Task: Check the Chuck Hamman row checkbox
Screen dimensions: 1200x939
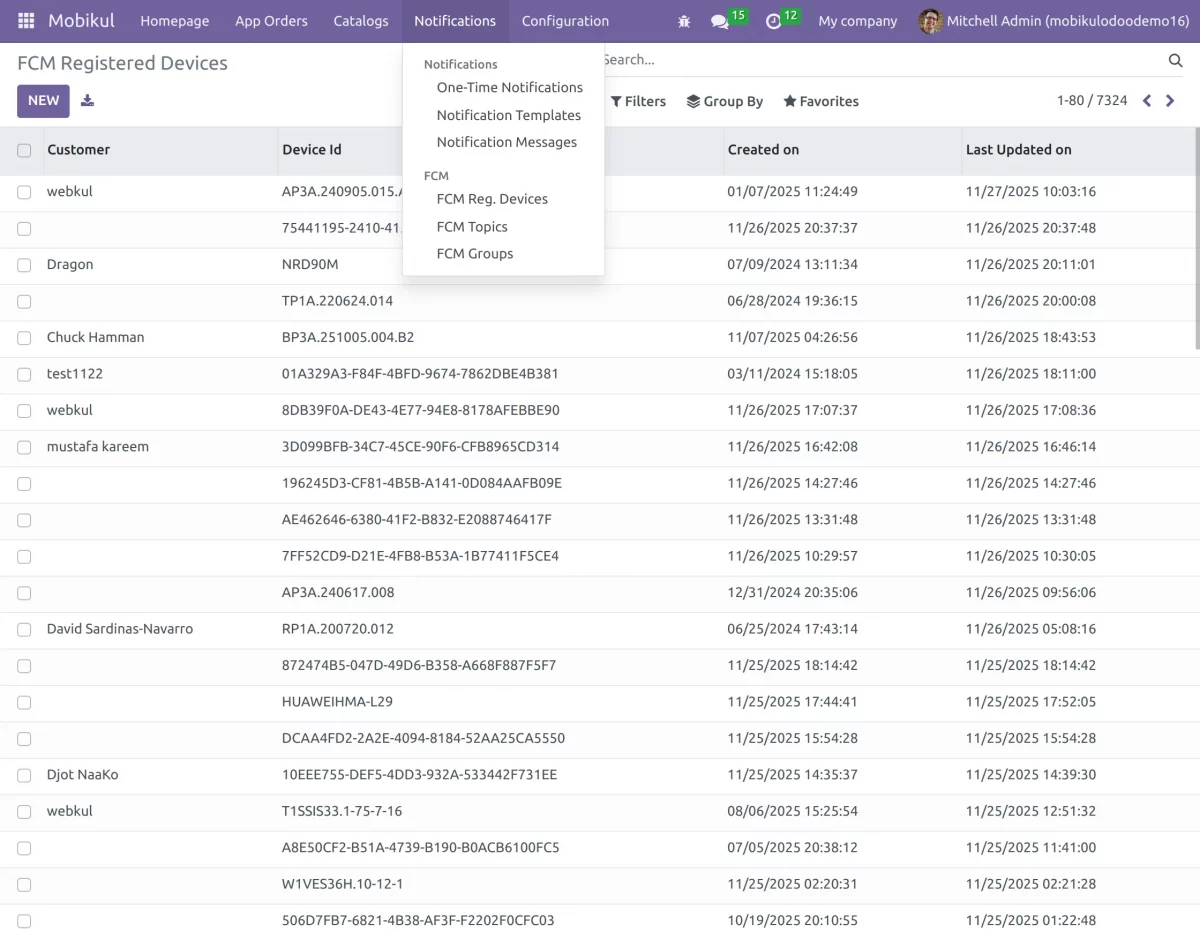Action: [24, 338]
